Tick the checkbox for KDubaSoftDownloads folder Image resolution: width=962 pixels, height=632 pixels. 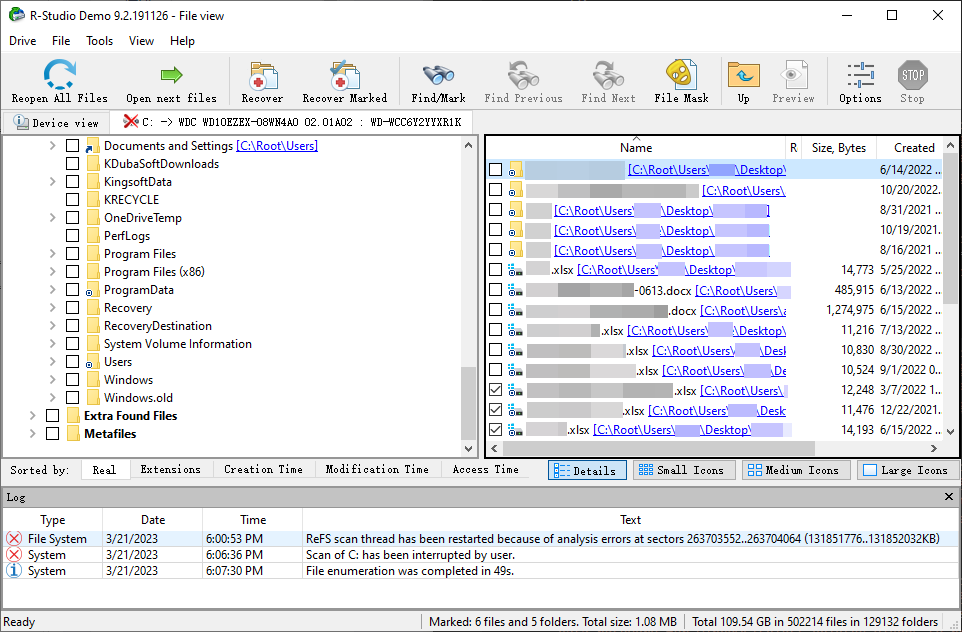[x=72, y=164]
